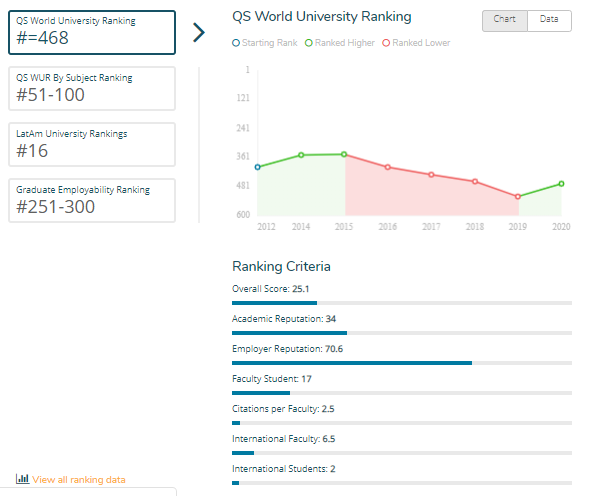The width and height of the screenshot is (589, 496).
Task: Switch to the Data tab
Action: (x=549, y=21)
